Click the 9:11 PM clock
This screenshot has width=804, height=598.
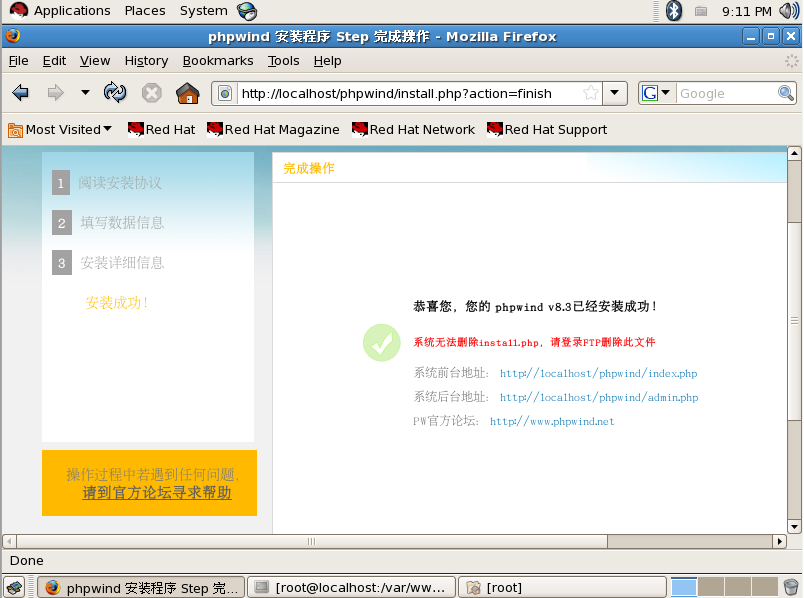747,11
